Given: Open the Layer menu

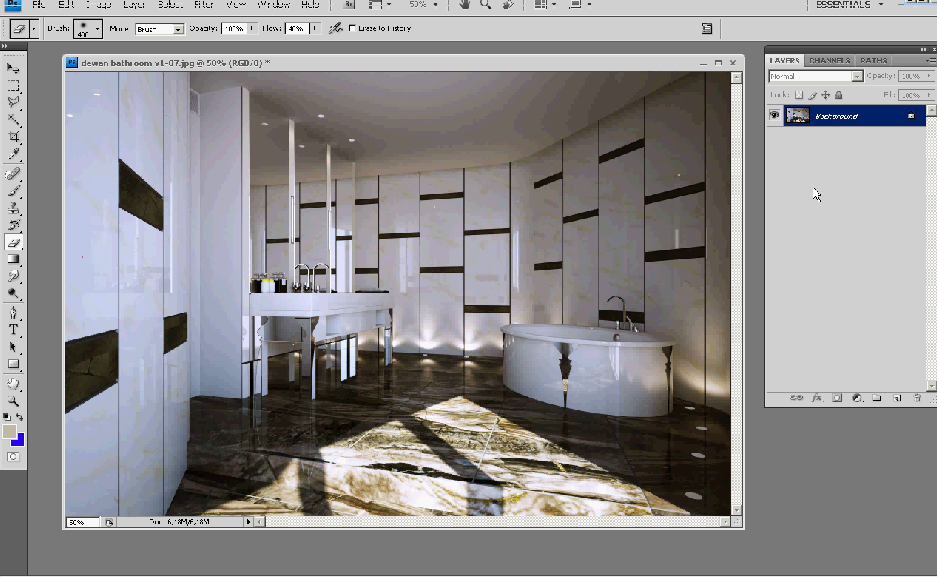Looking at the screenshot, I should click(134, 4).
